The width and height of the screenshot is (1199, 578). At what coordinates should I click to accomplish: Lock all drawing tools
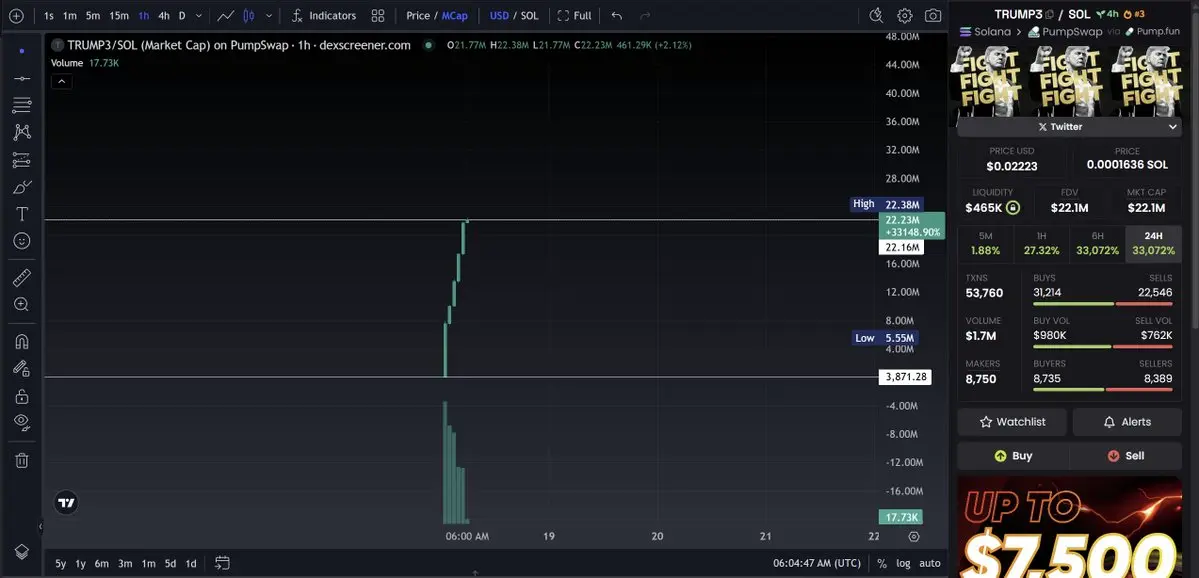21,396
